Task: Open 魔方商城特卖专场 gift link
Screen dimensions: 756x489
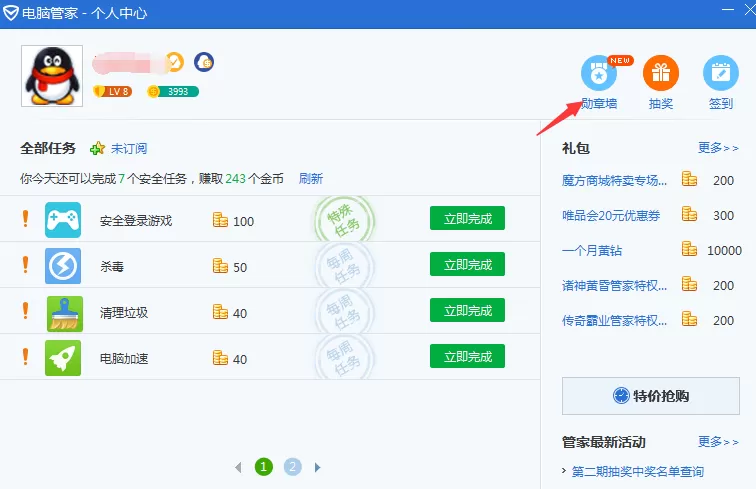Action: (x=614, y=181)
